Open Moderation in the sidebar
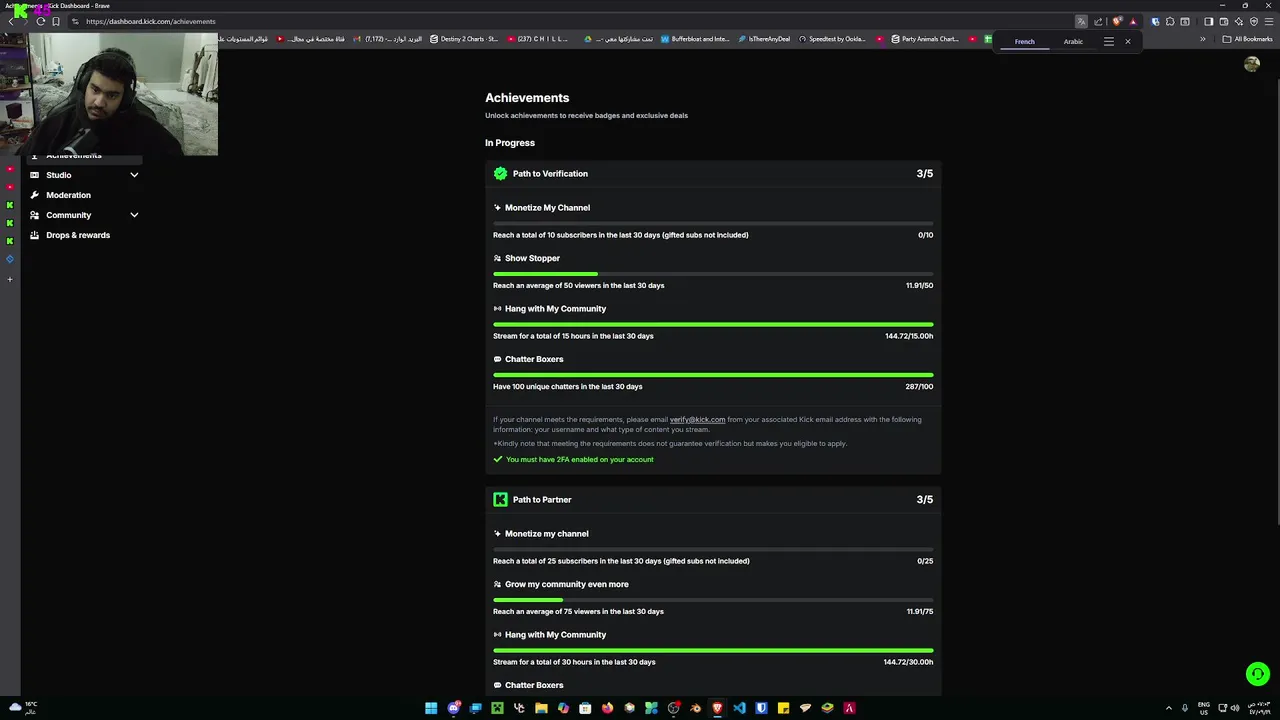This screenshot has height=720, width=1280. [68, 195]
